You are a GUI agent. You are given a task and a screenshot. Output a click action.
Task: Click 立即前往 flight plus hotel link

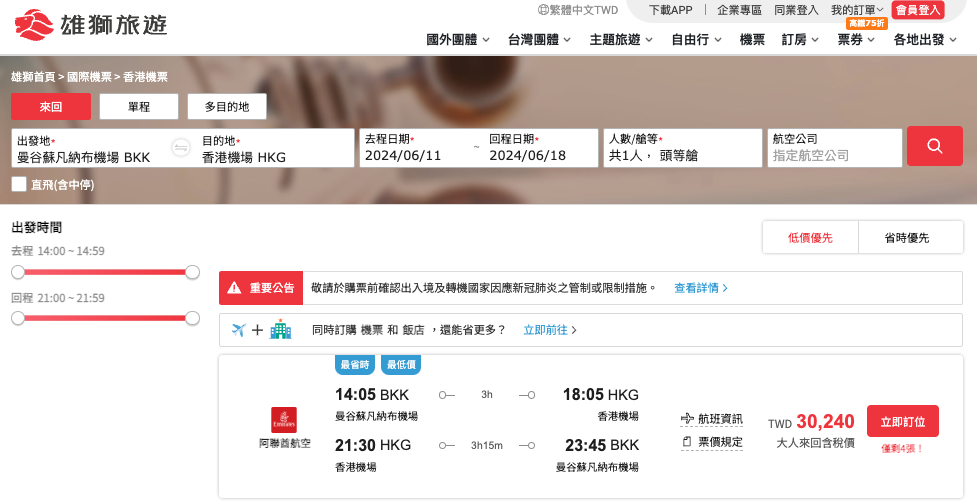pos(550,330)
